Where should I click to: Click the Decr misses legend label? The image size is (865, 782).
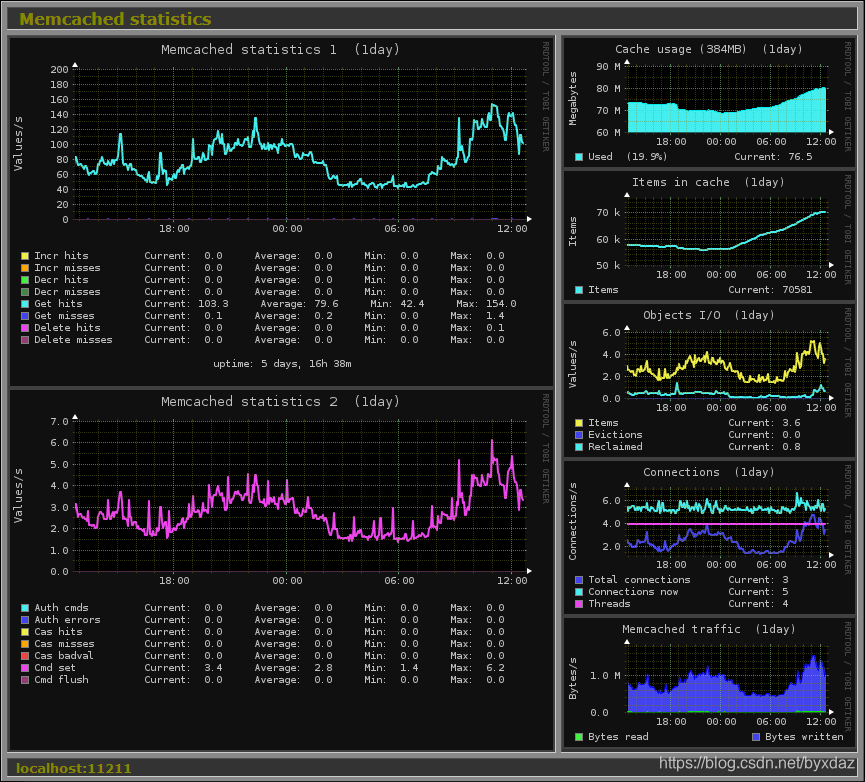coord(67,292)
